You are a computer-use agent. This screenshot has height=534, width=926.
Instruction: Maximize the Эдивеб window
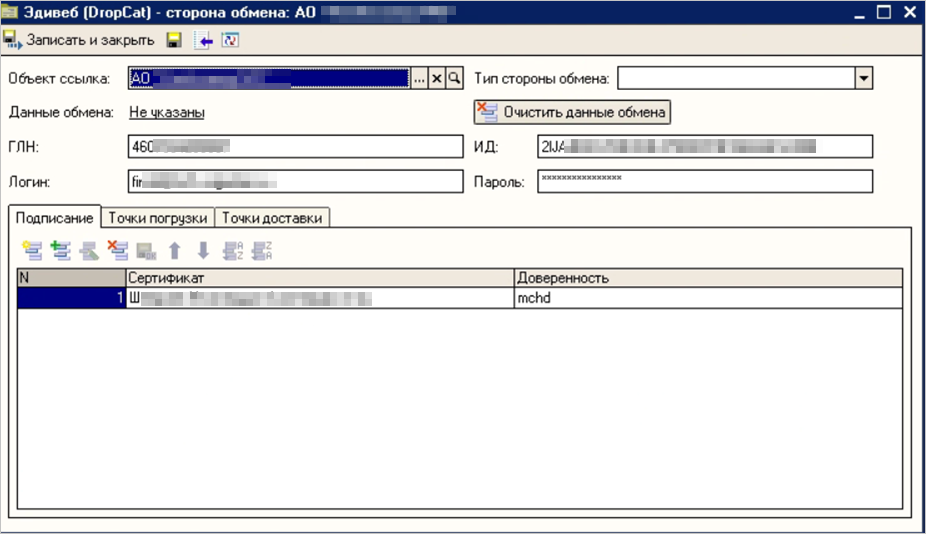point(884,12)
